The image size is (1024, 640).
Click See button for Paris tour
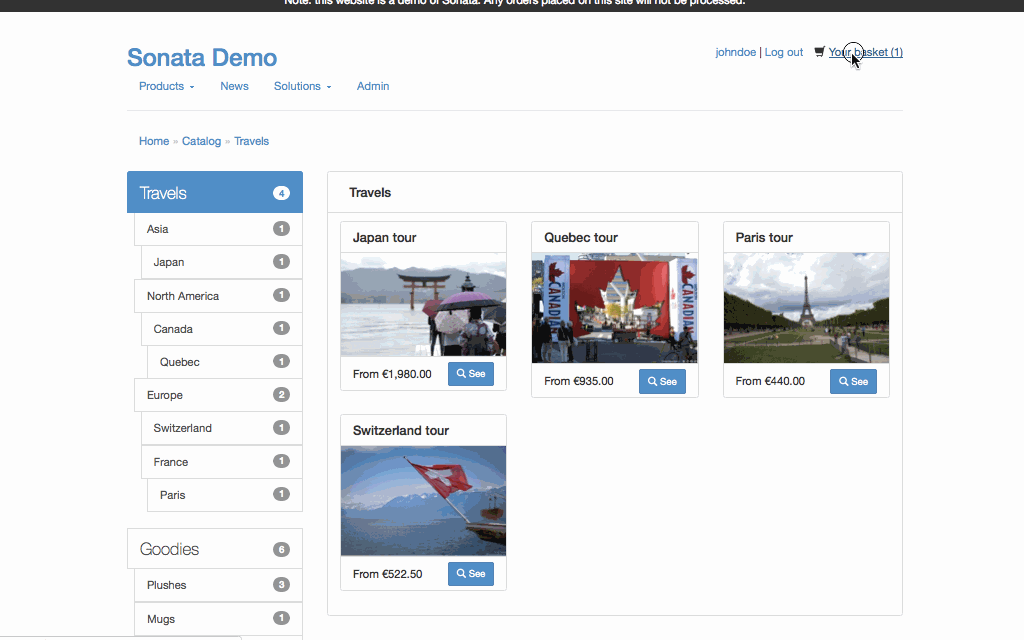click(x=853, y=381)
